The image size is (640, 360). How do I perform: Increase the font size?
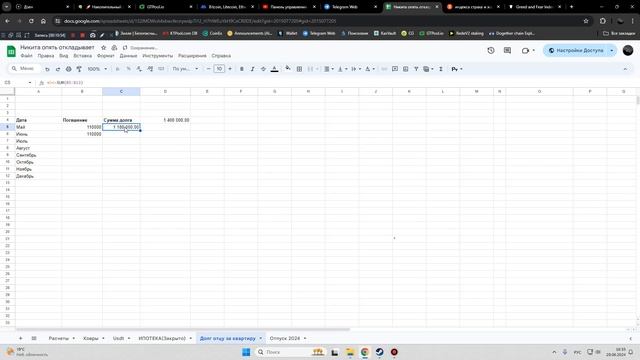[230, 69]
